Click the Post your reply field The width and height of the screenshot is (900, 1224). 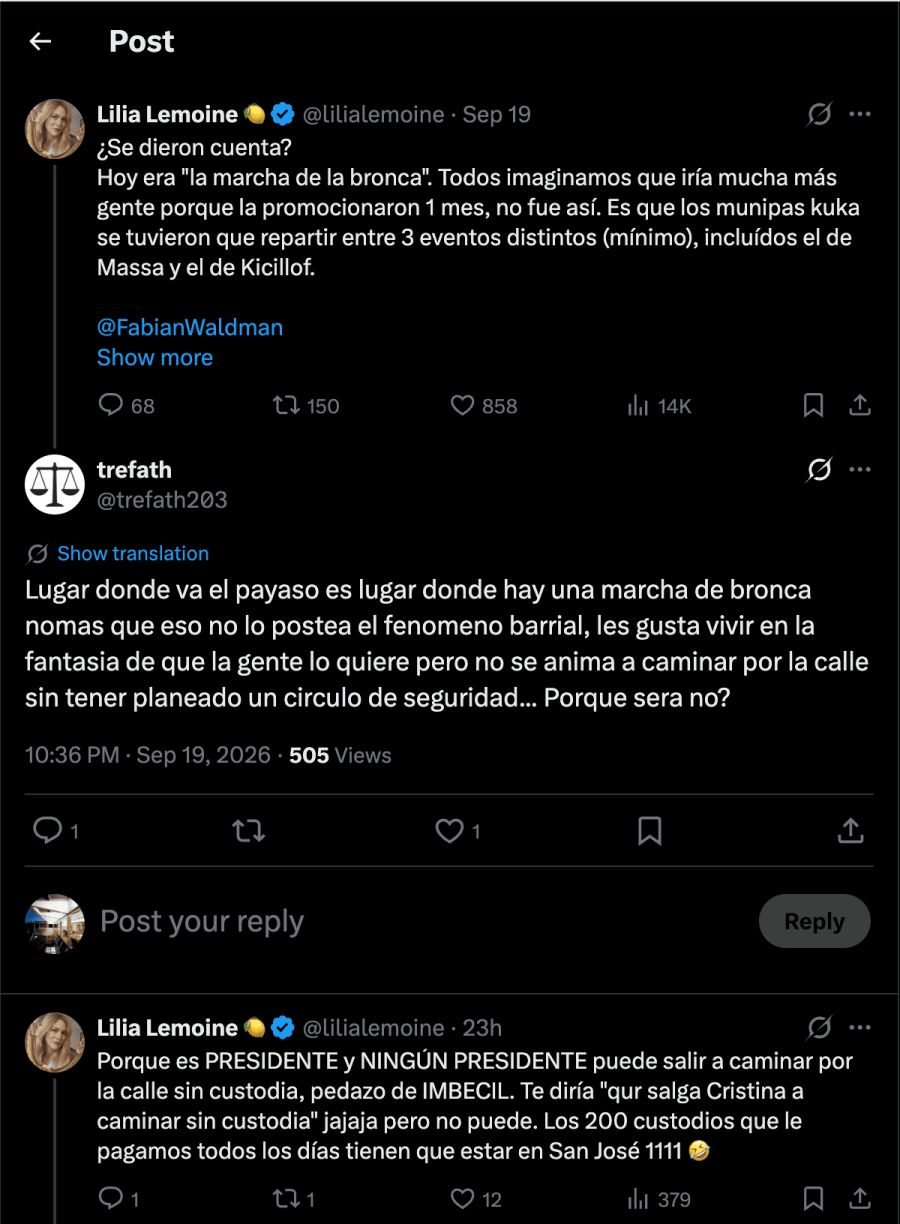click(x=420, y=921)
